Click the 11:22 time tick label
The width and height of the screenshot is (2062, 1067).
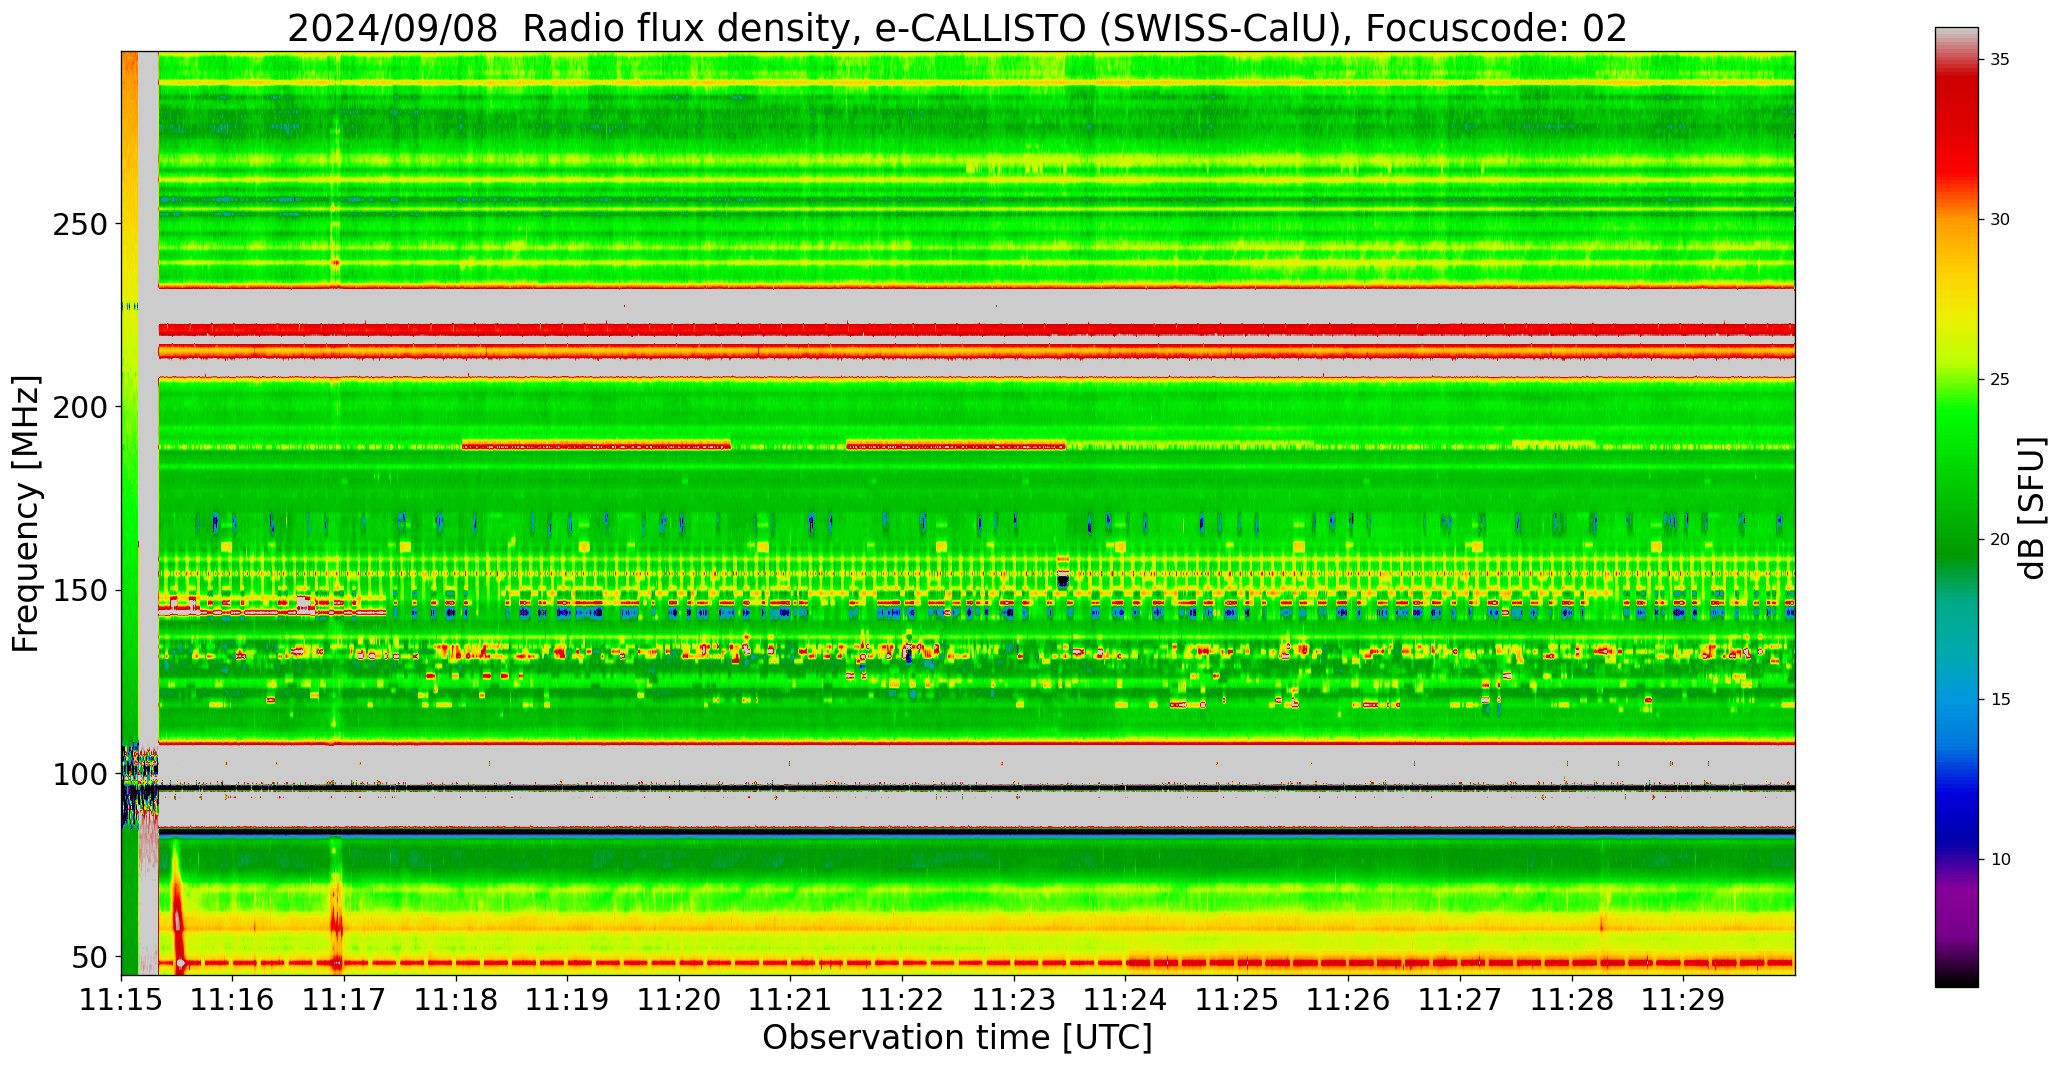tap(903, 1000)
